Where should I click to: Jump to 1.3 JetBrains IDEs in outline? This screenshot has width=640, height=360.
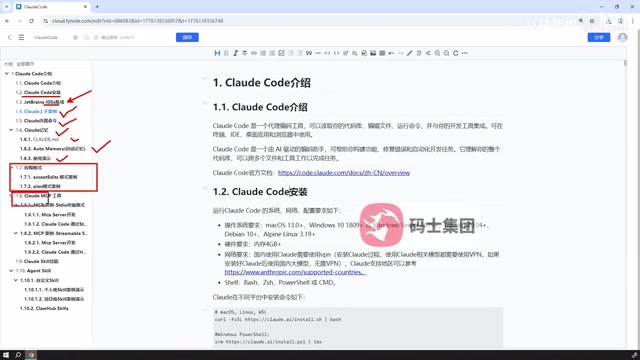tap(40, 102)
